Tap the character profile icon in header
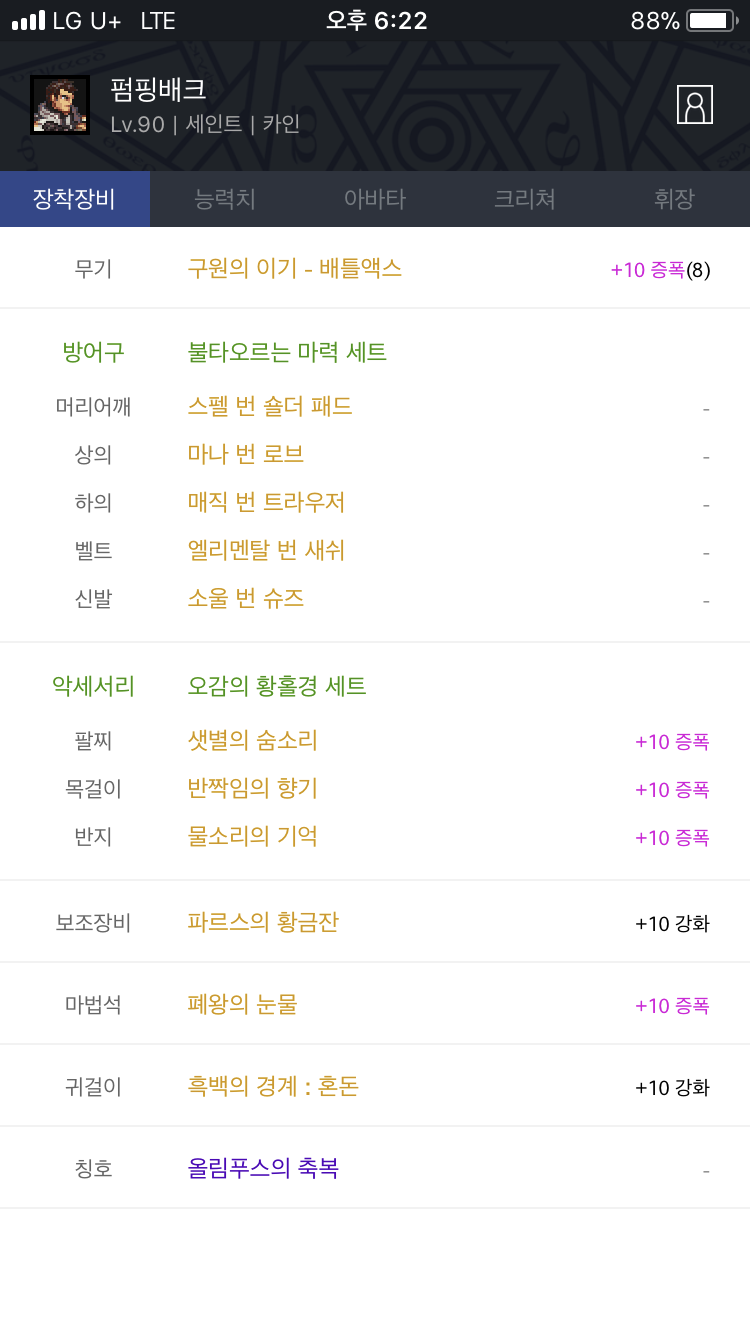Screen dimensions: 750x1334 pyautogui.click(x=694, y=105)
